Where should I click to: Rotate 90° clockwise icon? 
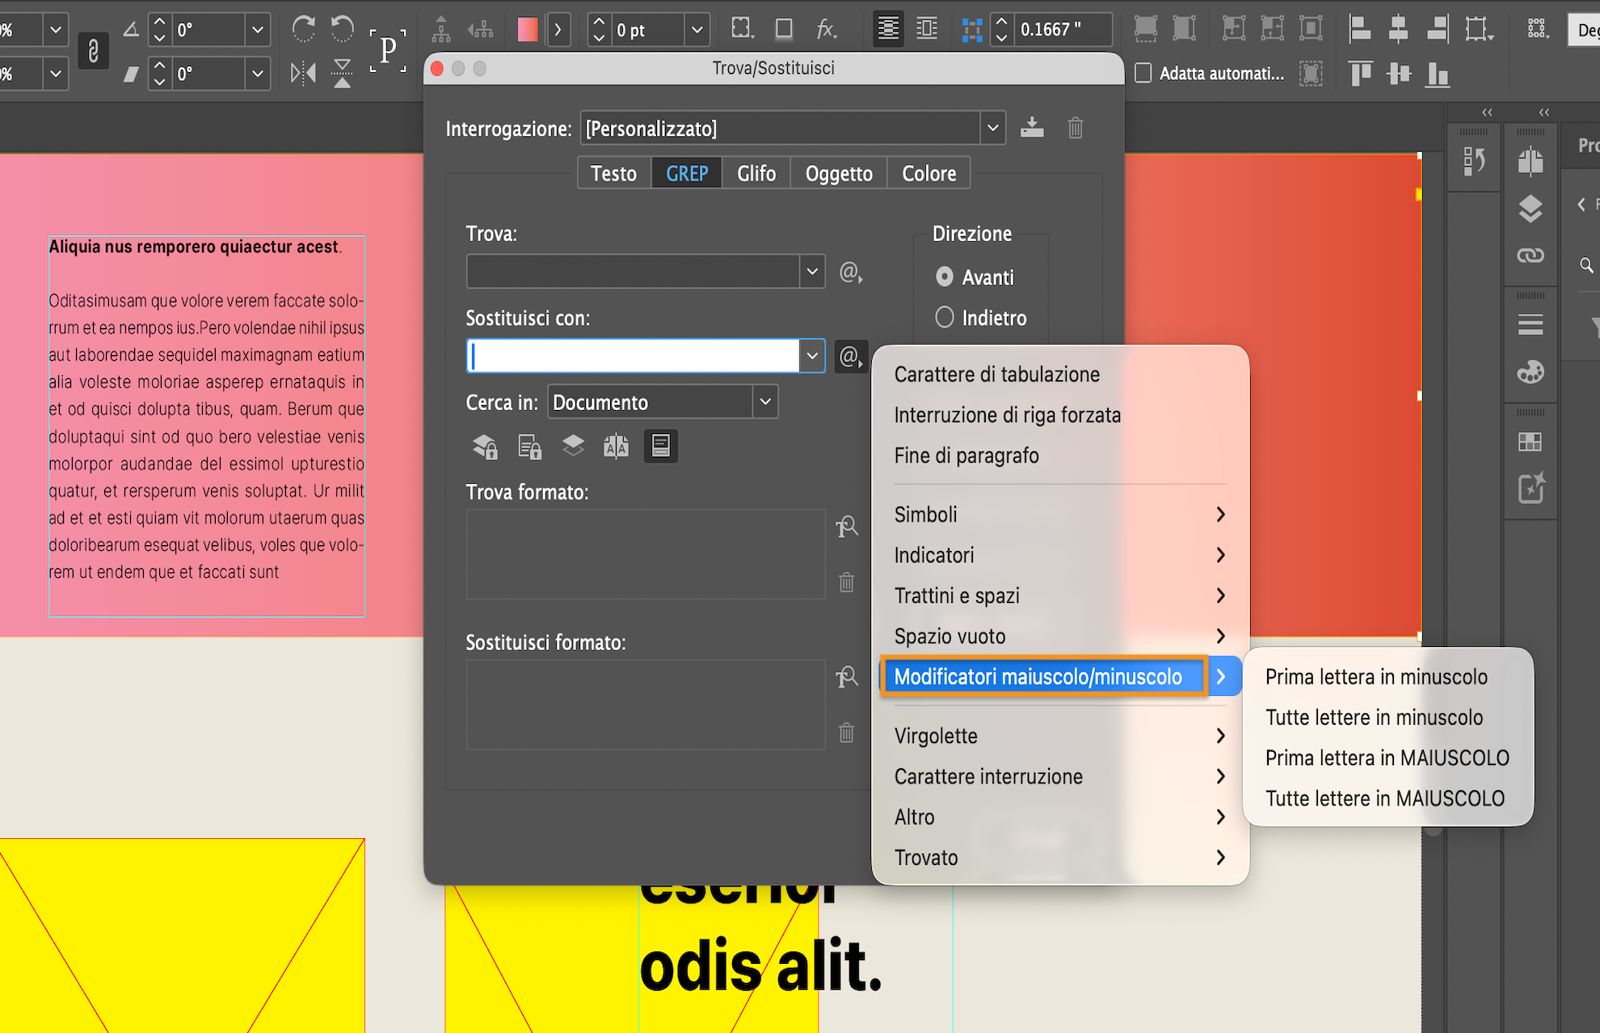[x=303, y=28]
